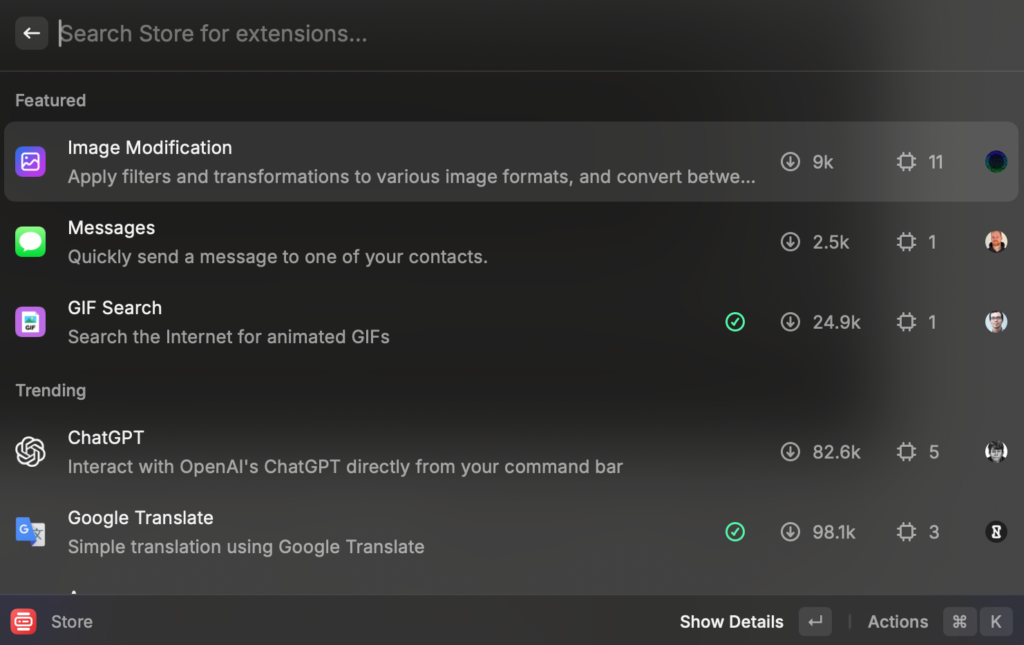Click the Show Details button

pyautogui.click(x=731, y=621)
